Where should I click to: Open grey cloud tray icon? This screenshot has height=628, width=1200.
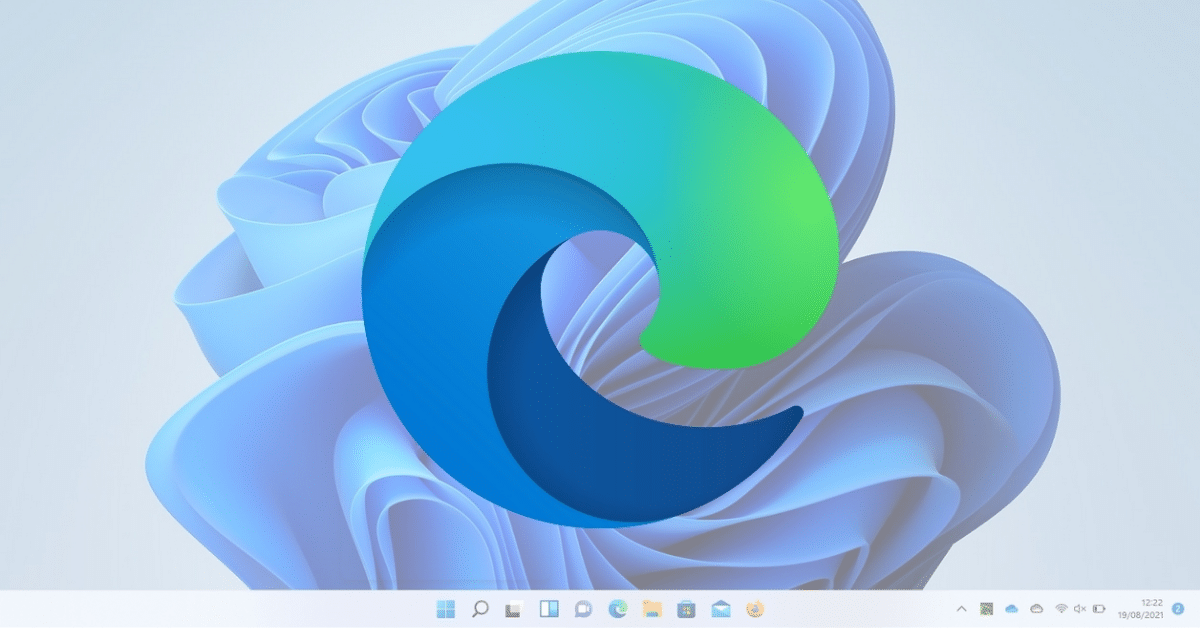(x=1036, y=608)
